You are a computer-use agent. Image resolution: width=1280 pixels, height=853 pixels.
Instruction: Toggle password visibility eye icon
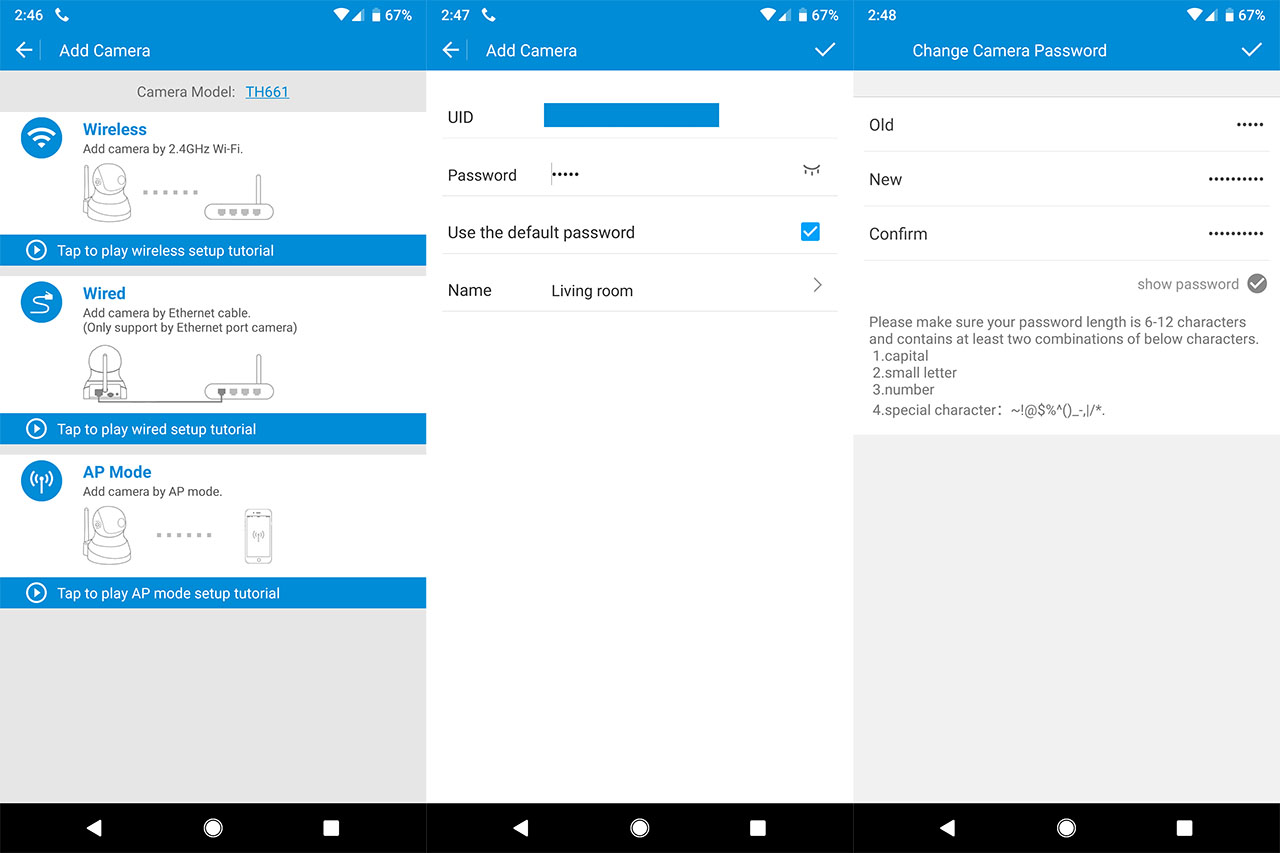(811, 172)
